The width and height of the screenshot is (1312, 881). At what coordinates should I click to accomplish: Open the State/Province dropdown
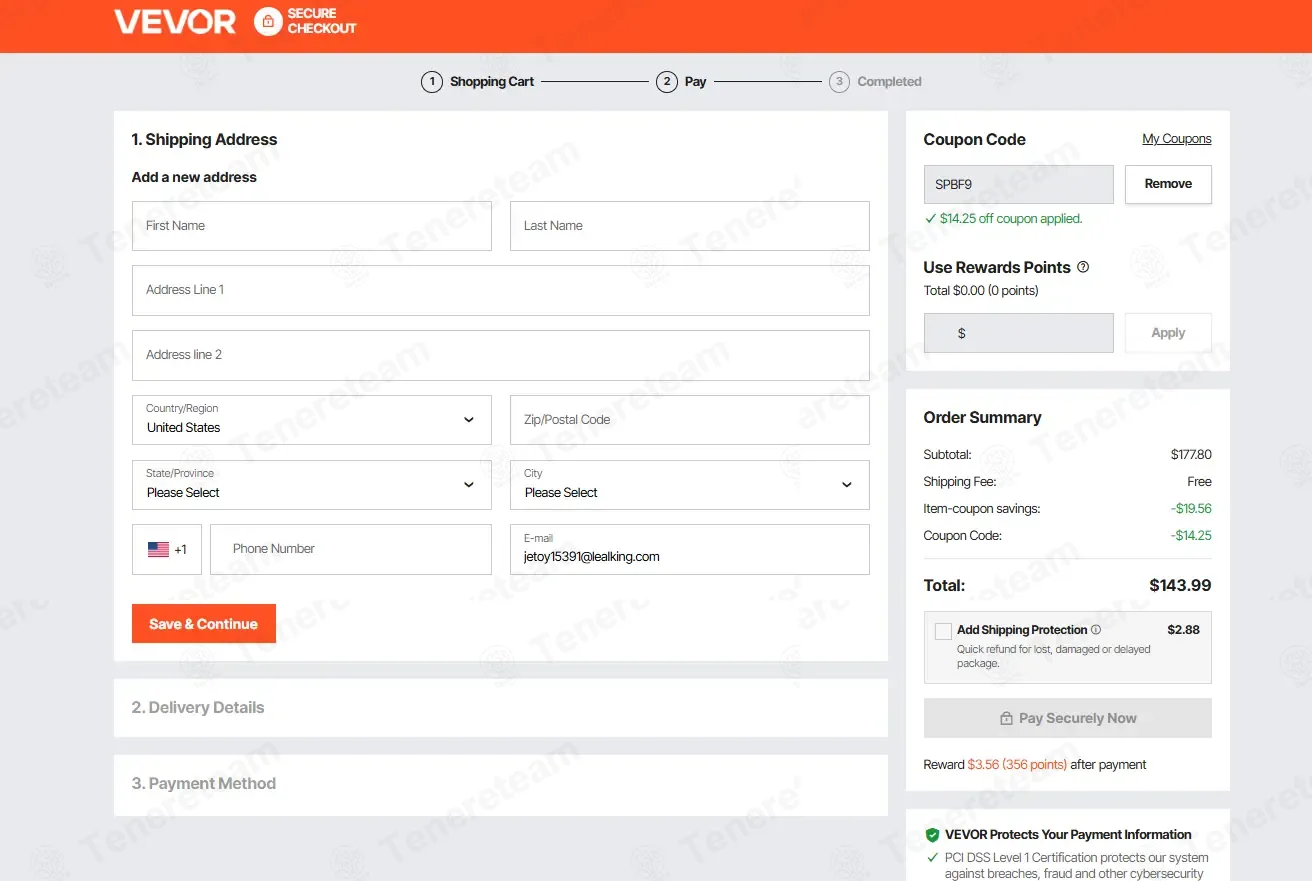pyautogui.click(x=312, y=485)
